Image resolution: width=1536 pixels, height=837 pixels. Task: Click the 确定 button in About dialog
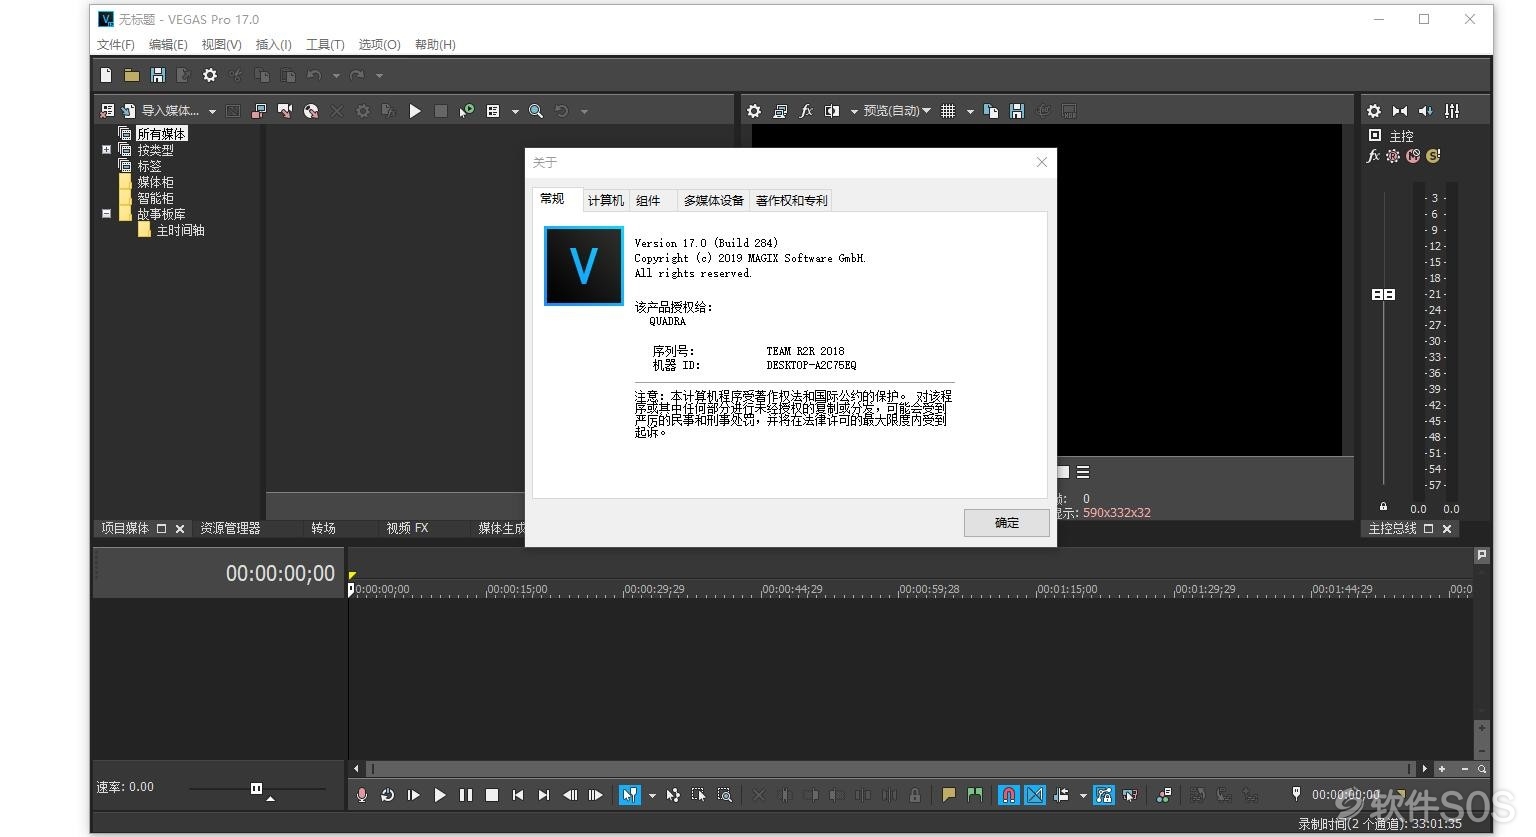1007,523
